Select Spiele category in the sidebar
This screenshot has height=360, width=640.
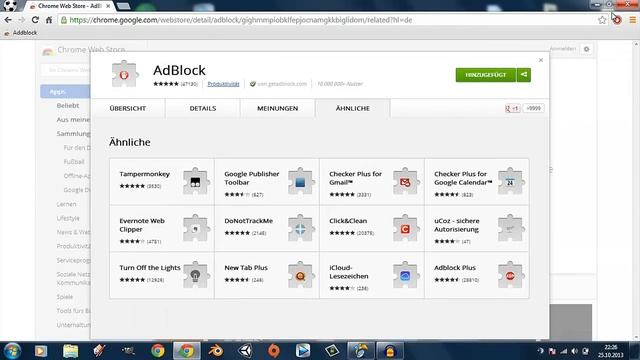tap(64, 297)
